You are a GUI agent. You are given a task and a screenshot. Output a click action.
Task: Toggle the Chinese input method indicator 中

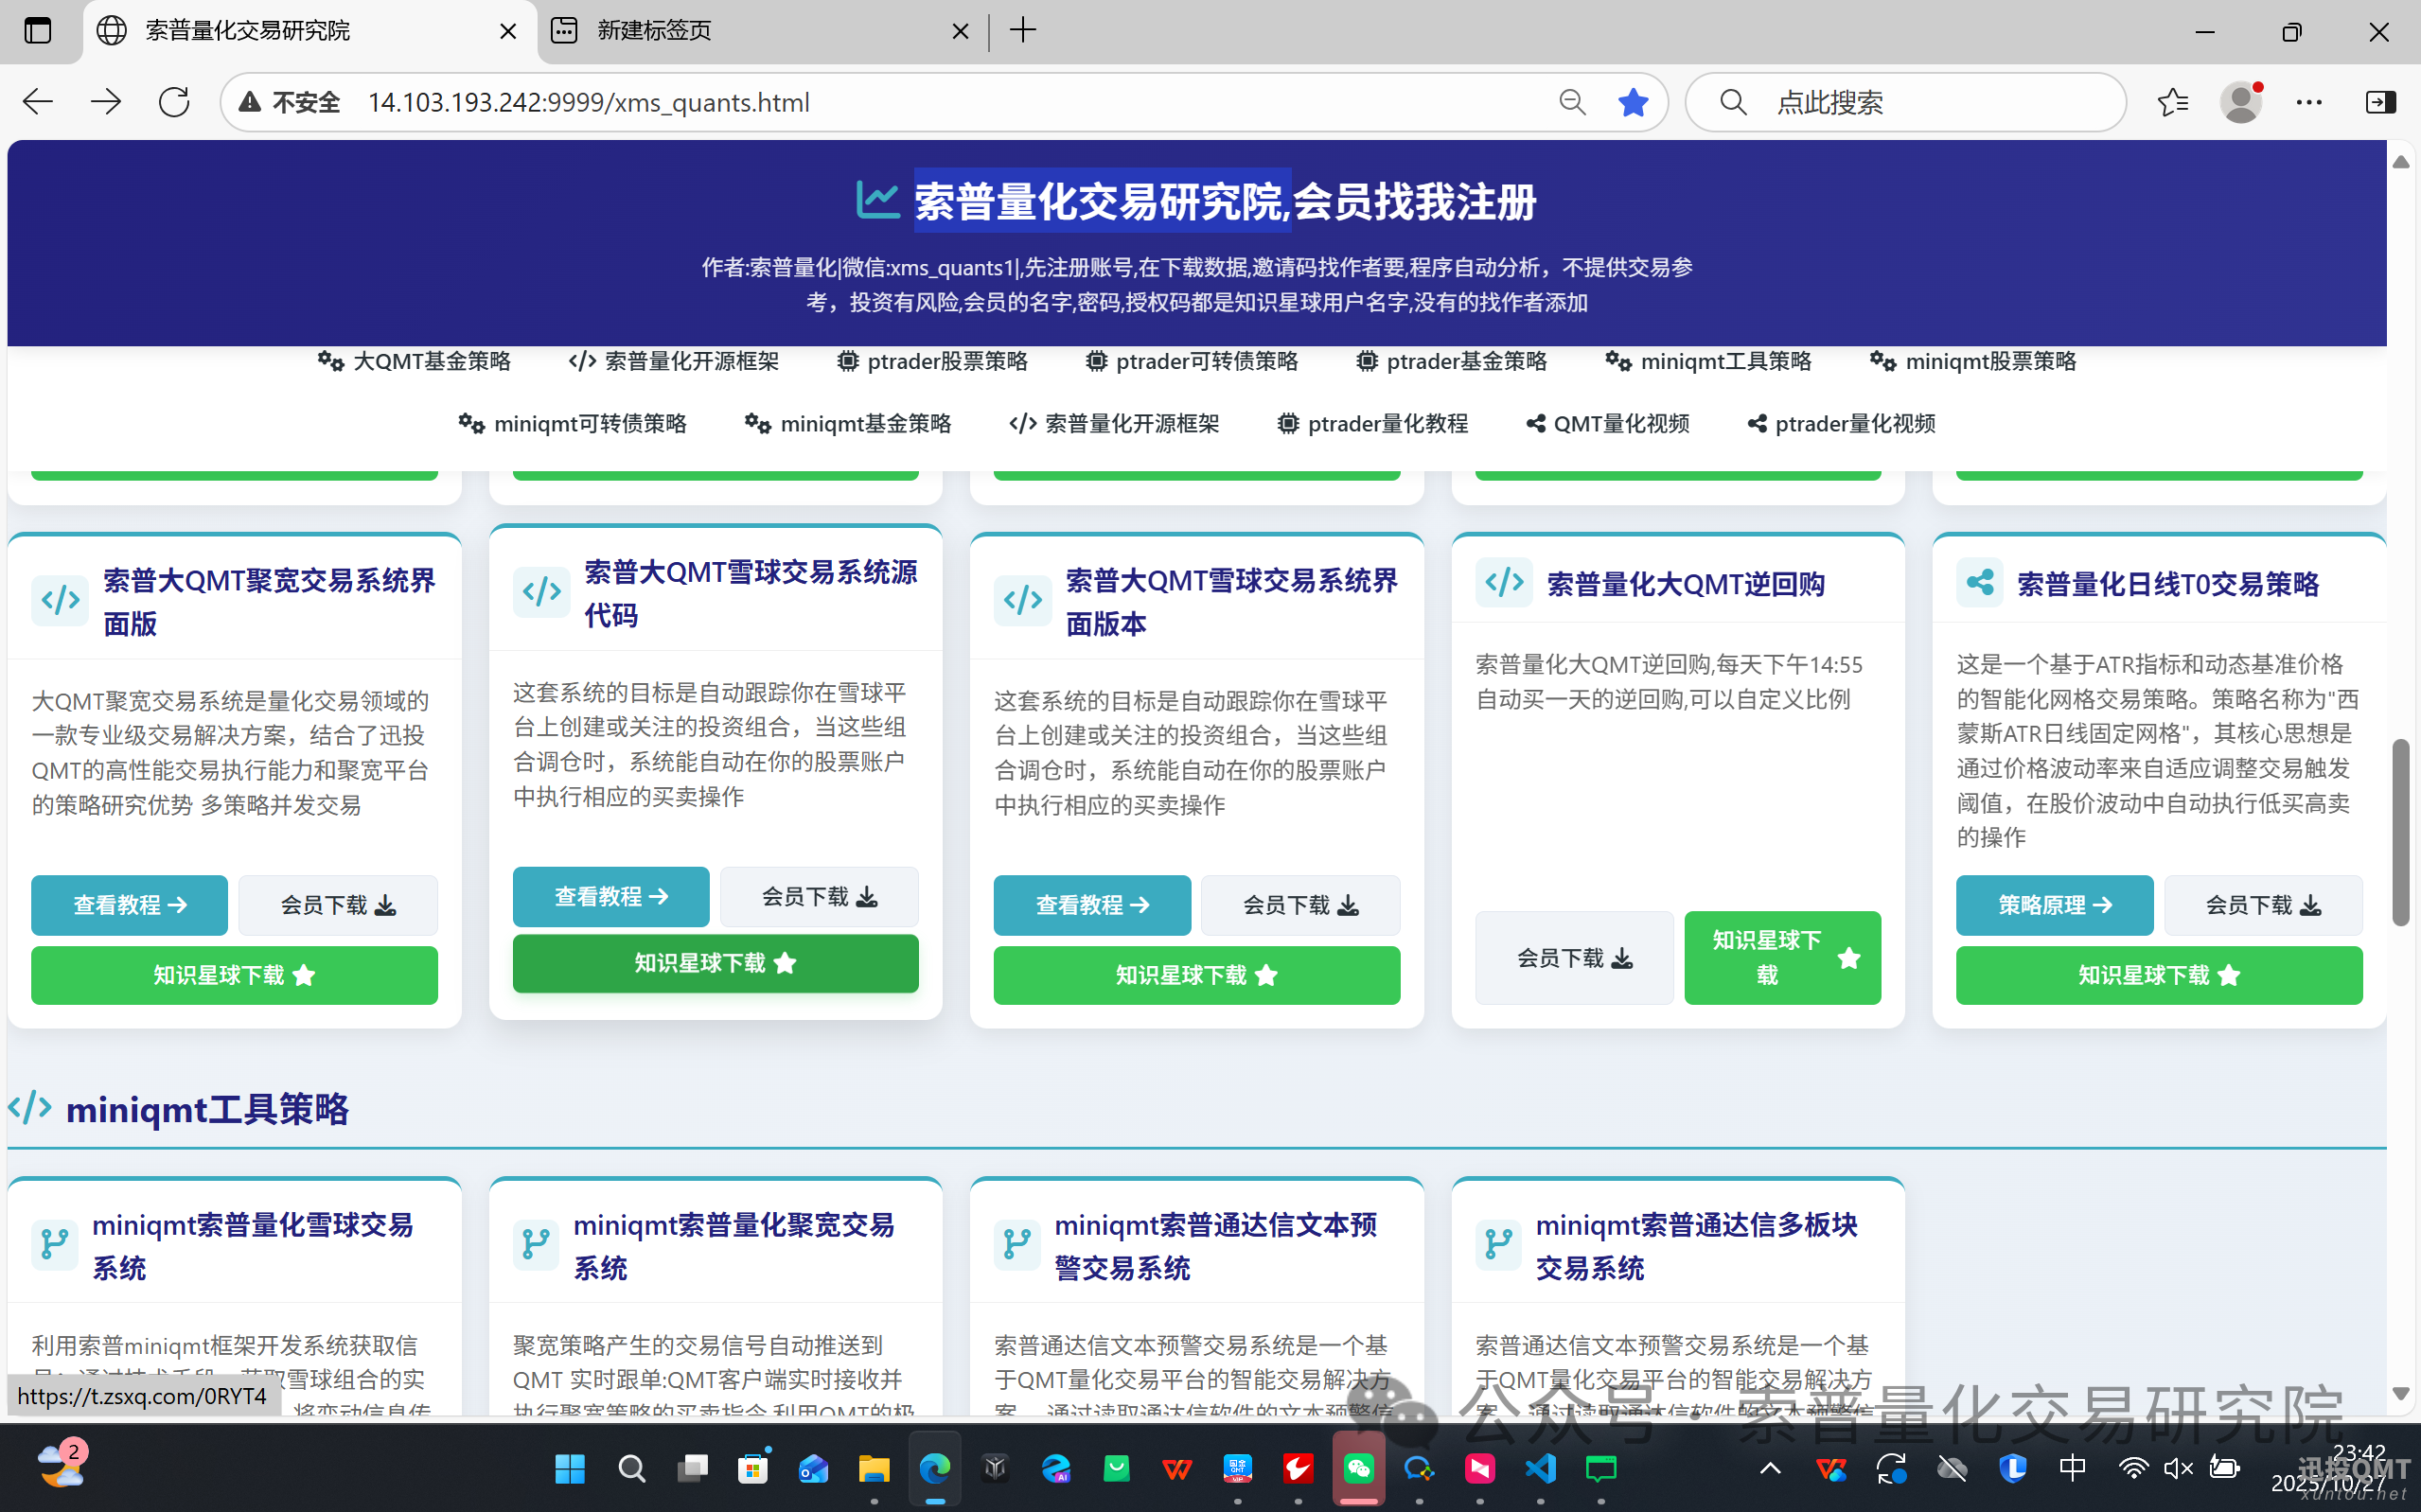[2072, 1468]
